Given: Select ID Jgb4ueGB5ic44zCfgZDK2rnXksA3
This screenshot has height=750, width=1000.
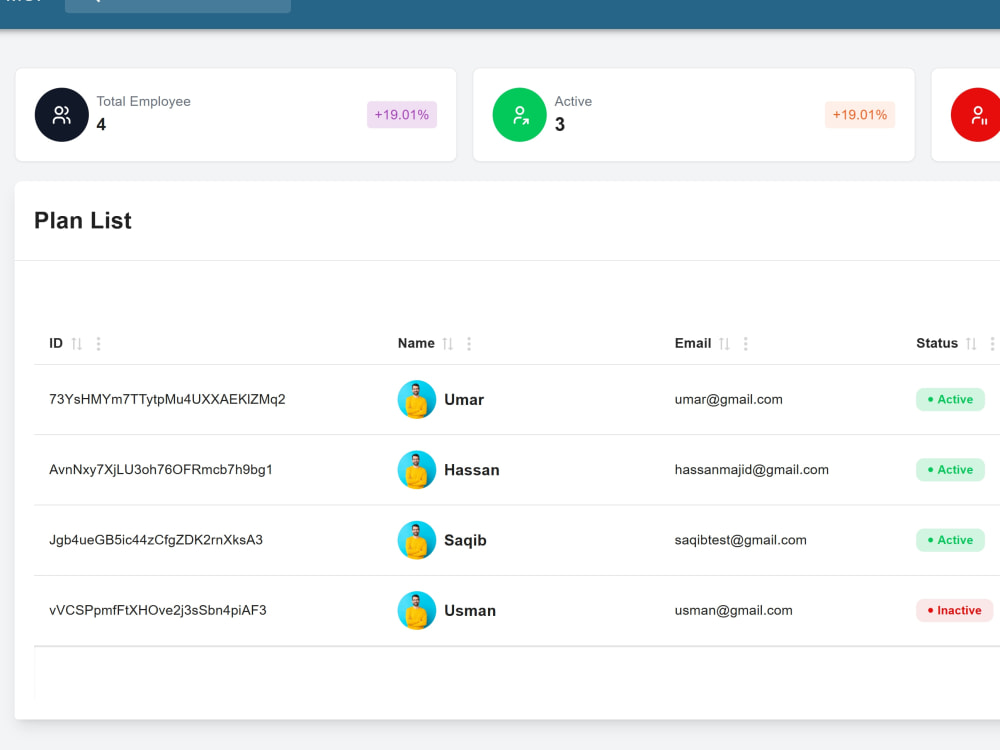Looking at the screenshot, I should [x=156, y=540].
